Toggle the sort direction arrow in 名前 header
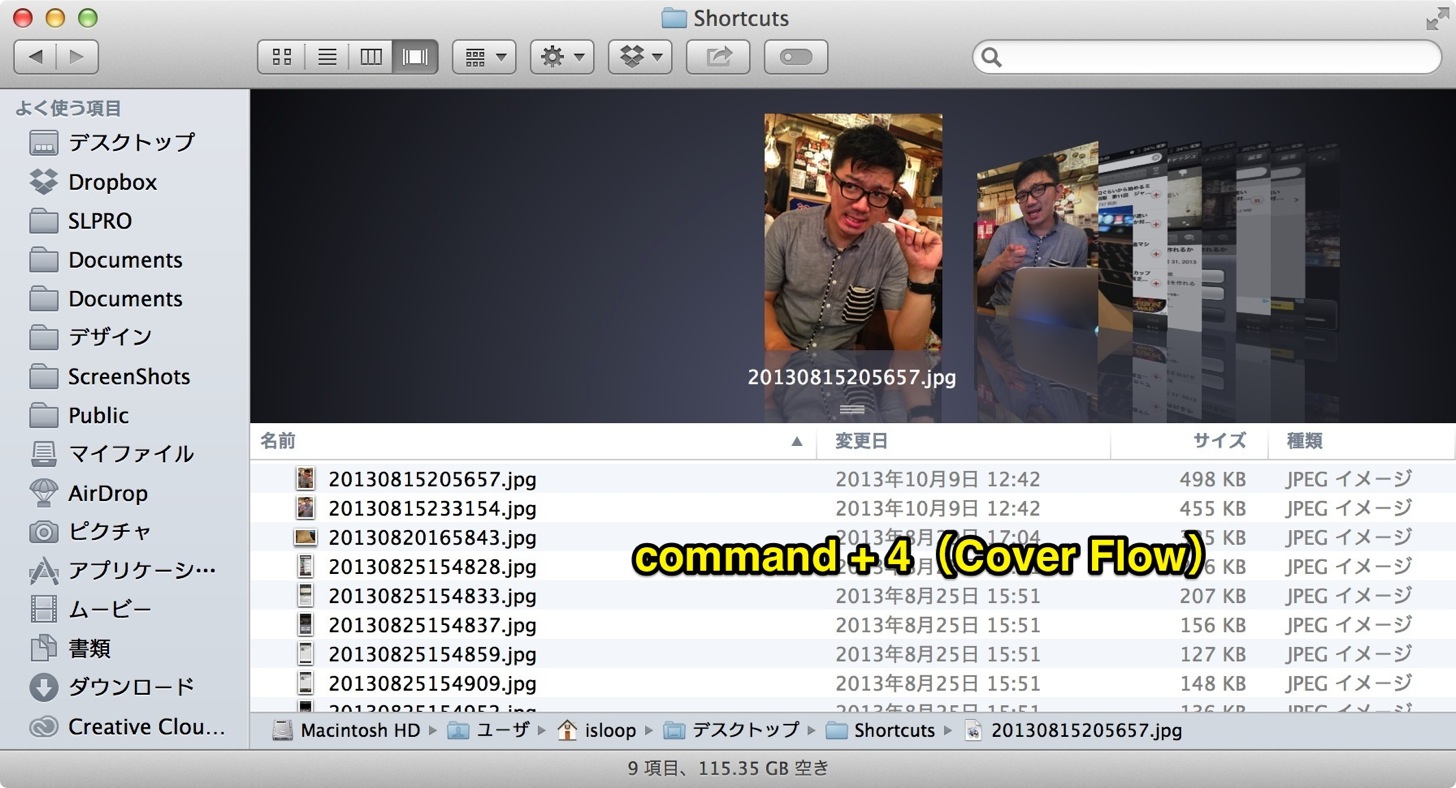This screenshot has width=1456, height=788. point(797,441)
